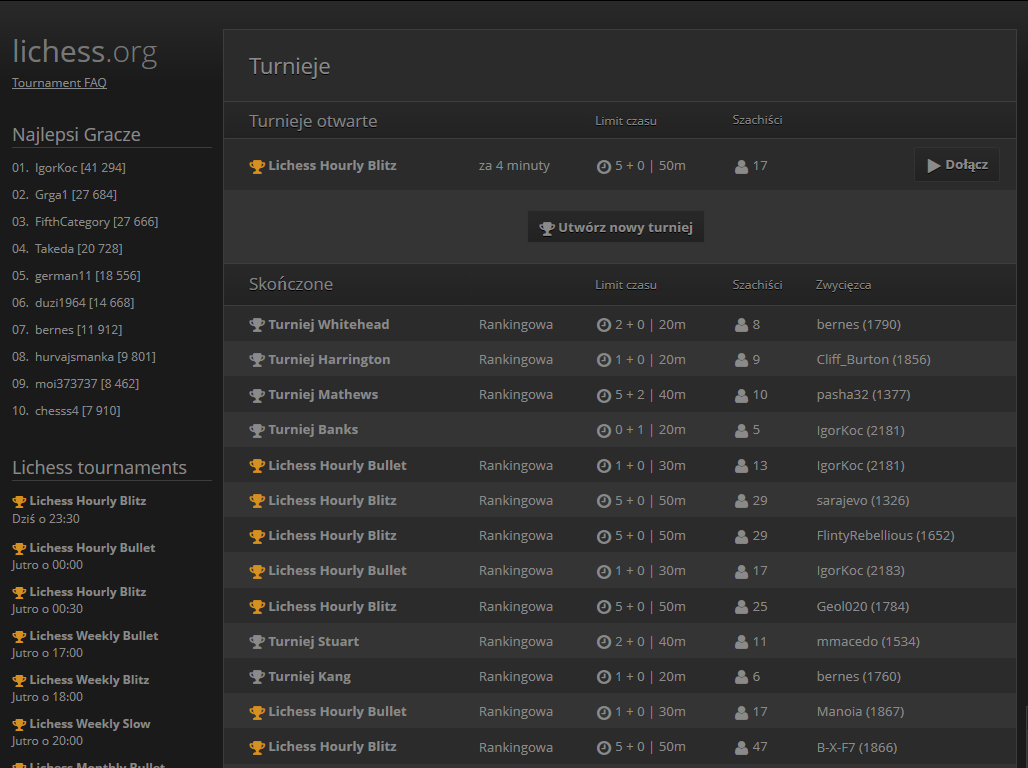Click the player icon in the "za 4 minuty" row
The width and height of the screenshot is (1028, 768).
[741, 167]
